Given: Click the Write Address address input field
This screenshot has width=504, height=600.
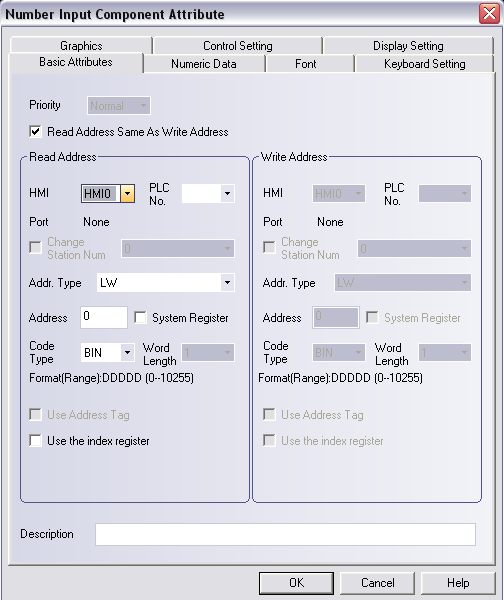Looking at the screenshot, I should pos(336,317).
